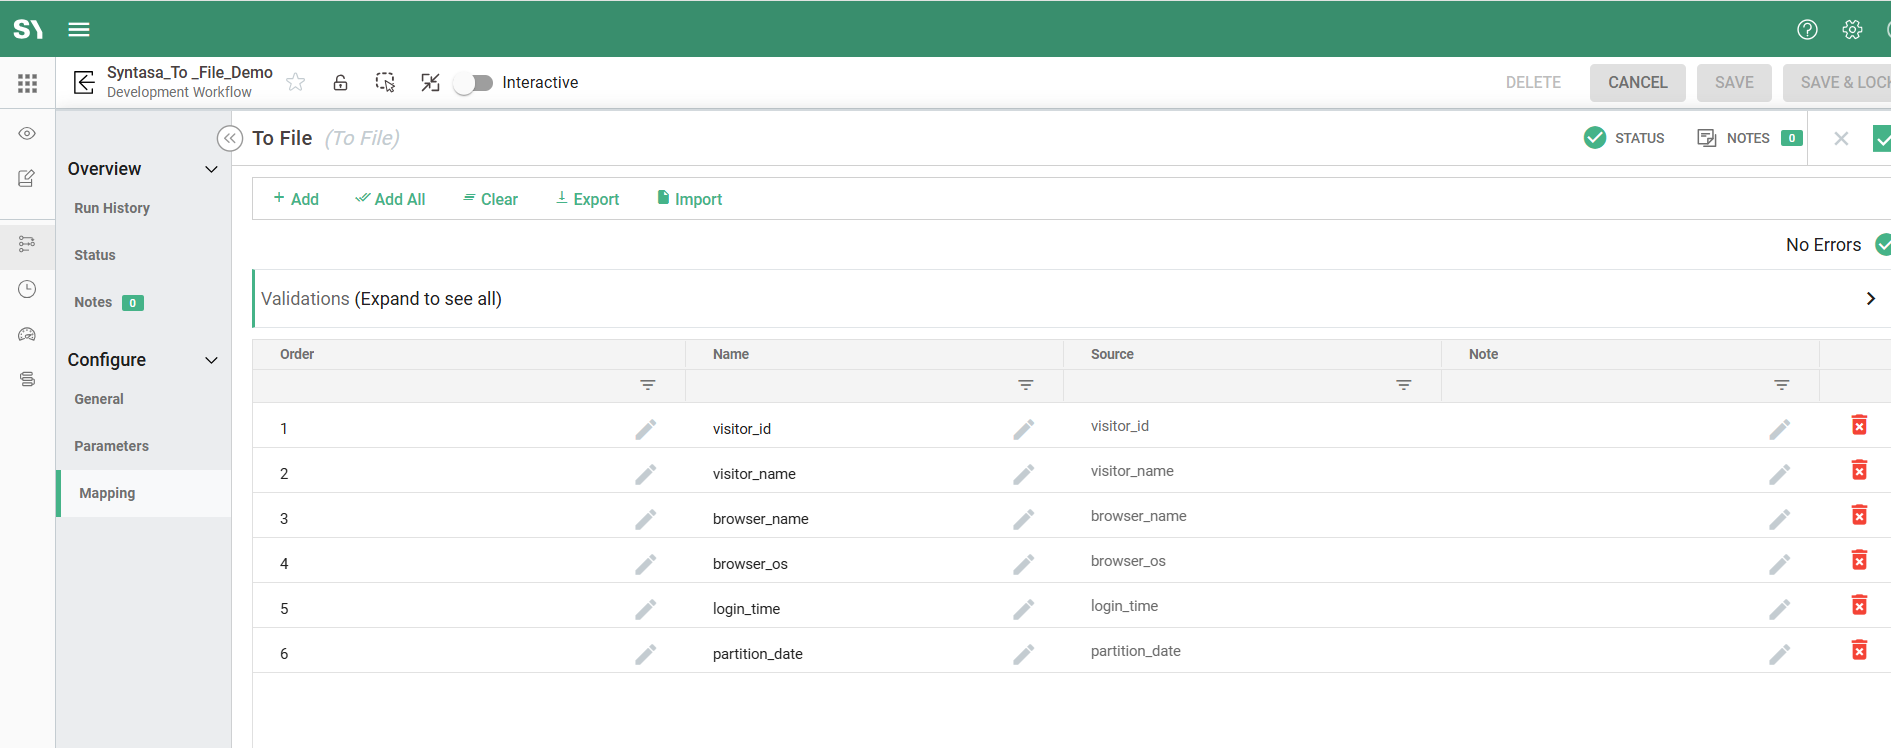Click the Add All button
The height and width of the screenshot is (748, 1891).
390,199
